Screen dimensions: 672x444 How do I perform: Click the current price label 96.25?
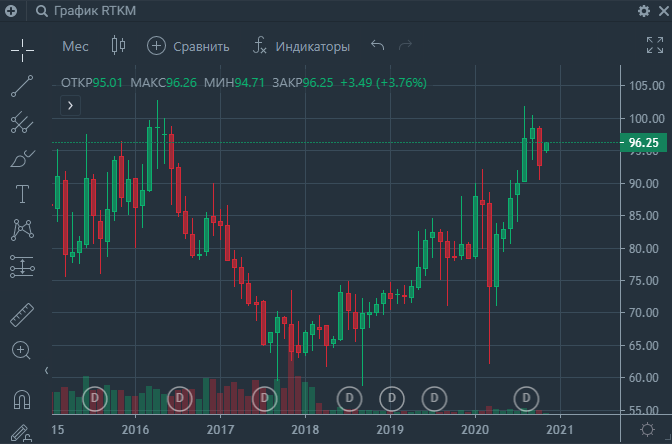tap(644, 143)
